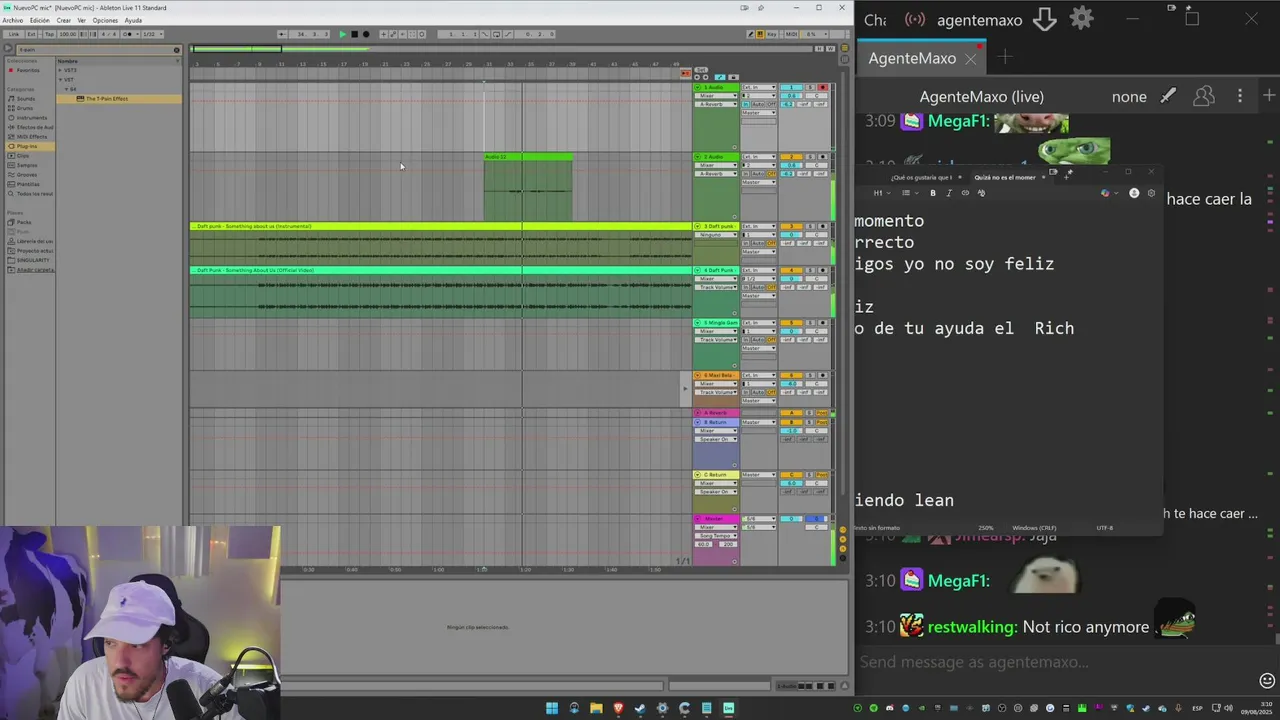Open the Archivo menu

pyautogui.click(x=12, y=20)
